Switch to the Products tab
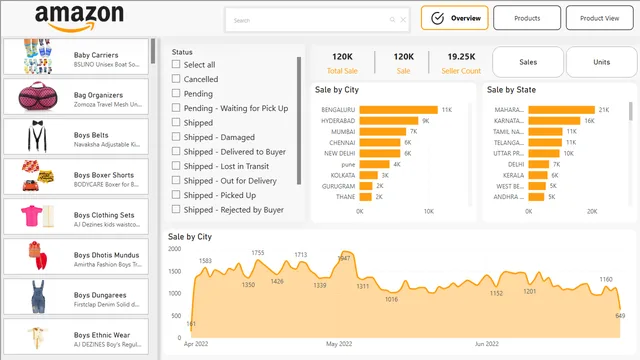The width and height of the screenshot is (640, 360). 527,18
